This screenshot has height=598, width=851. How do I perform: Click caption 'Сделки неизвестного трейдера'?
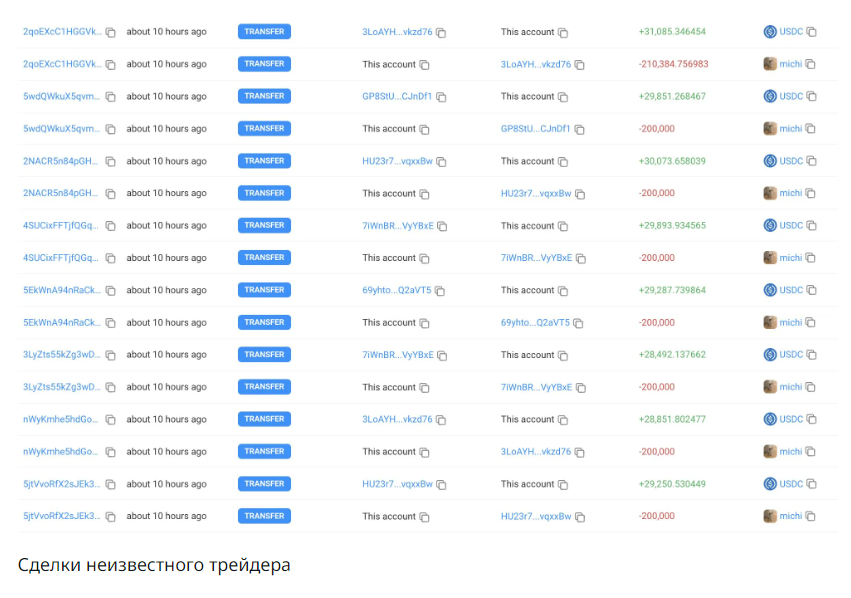click(154, 565)
